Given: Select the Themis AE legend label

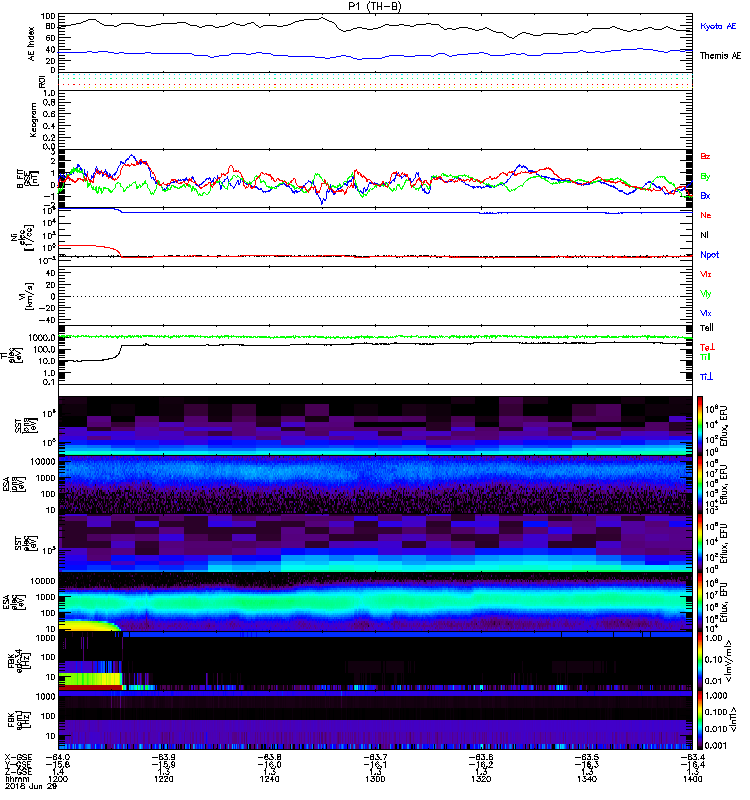Looking at the screenshot, I should 720,56.
